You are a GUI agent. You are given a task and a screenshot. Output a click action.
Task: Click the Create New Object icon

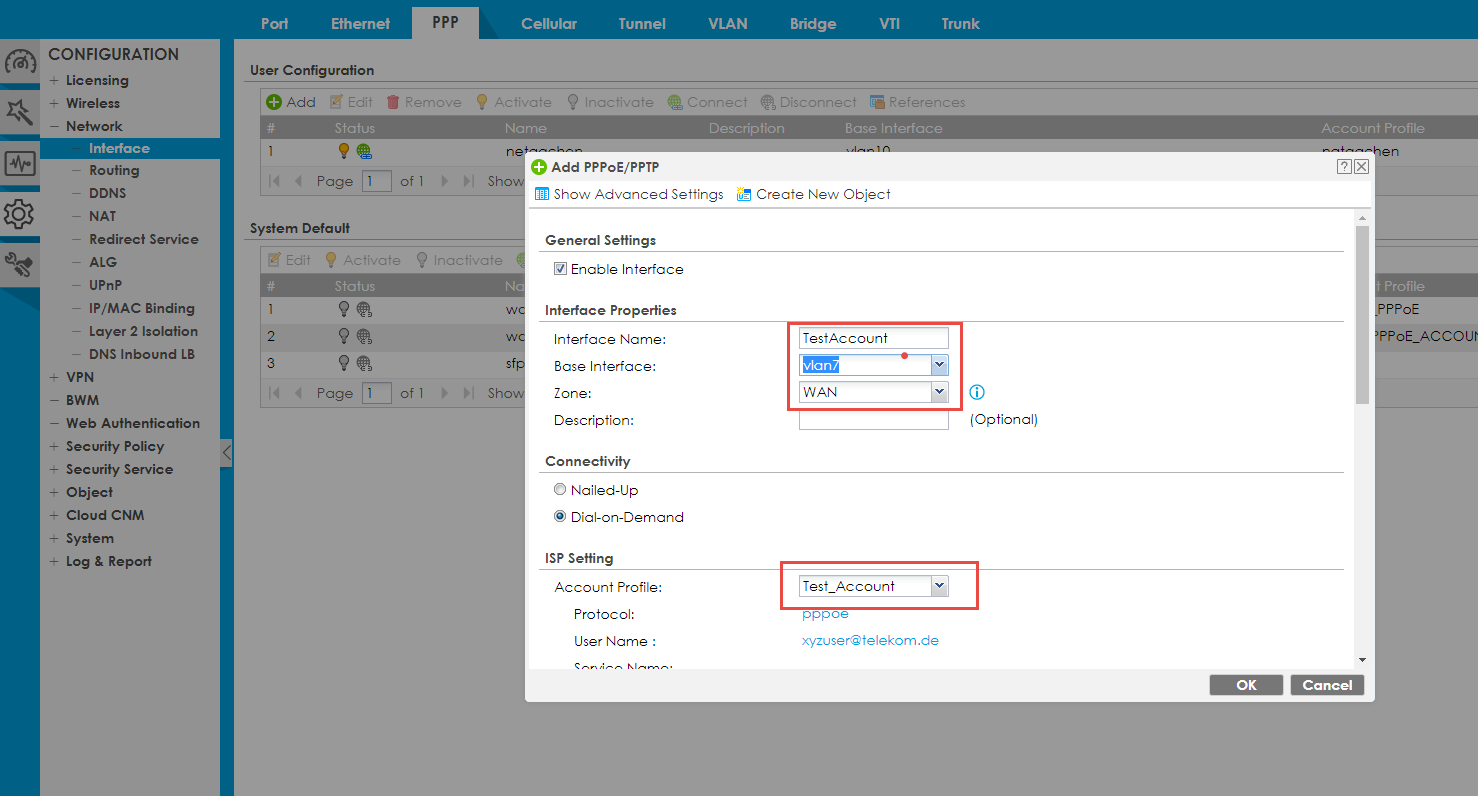744,195
